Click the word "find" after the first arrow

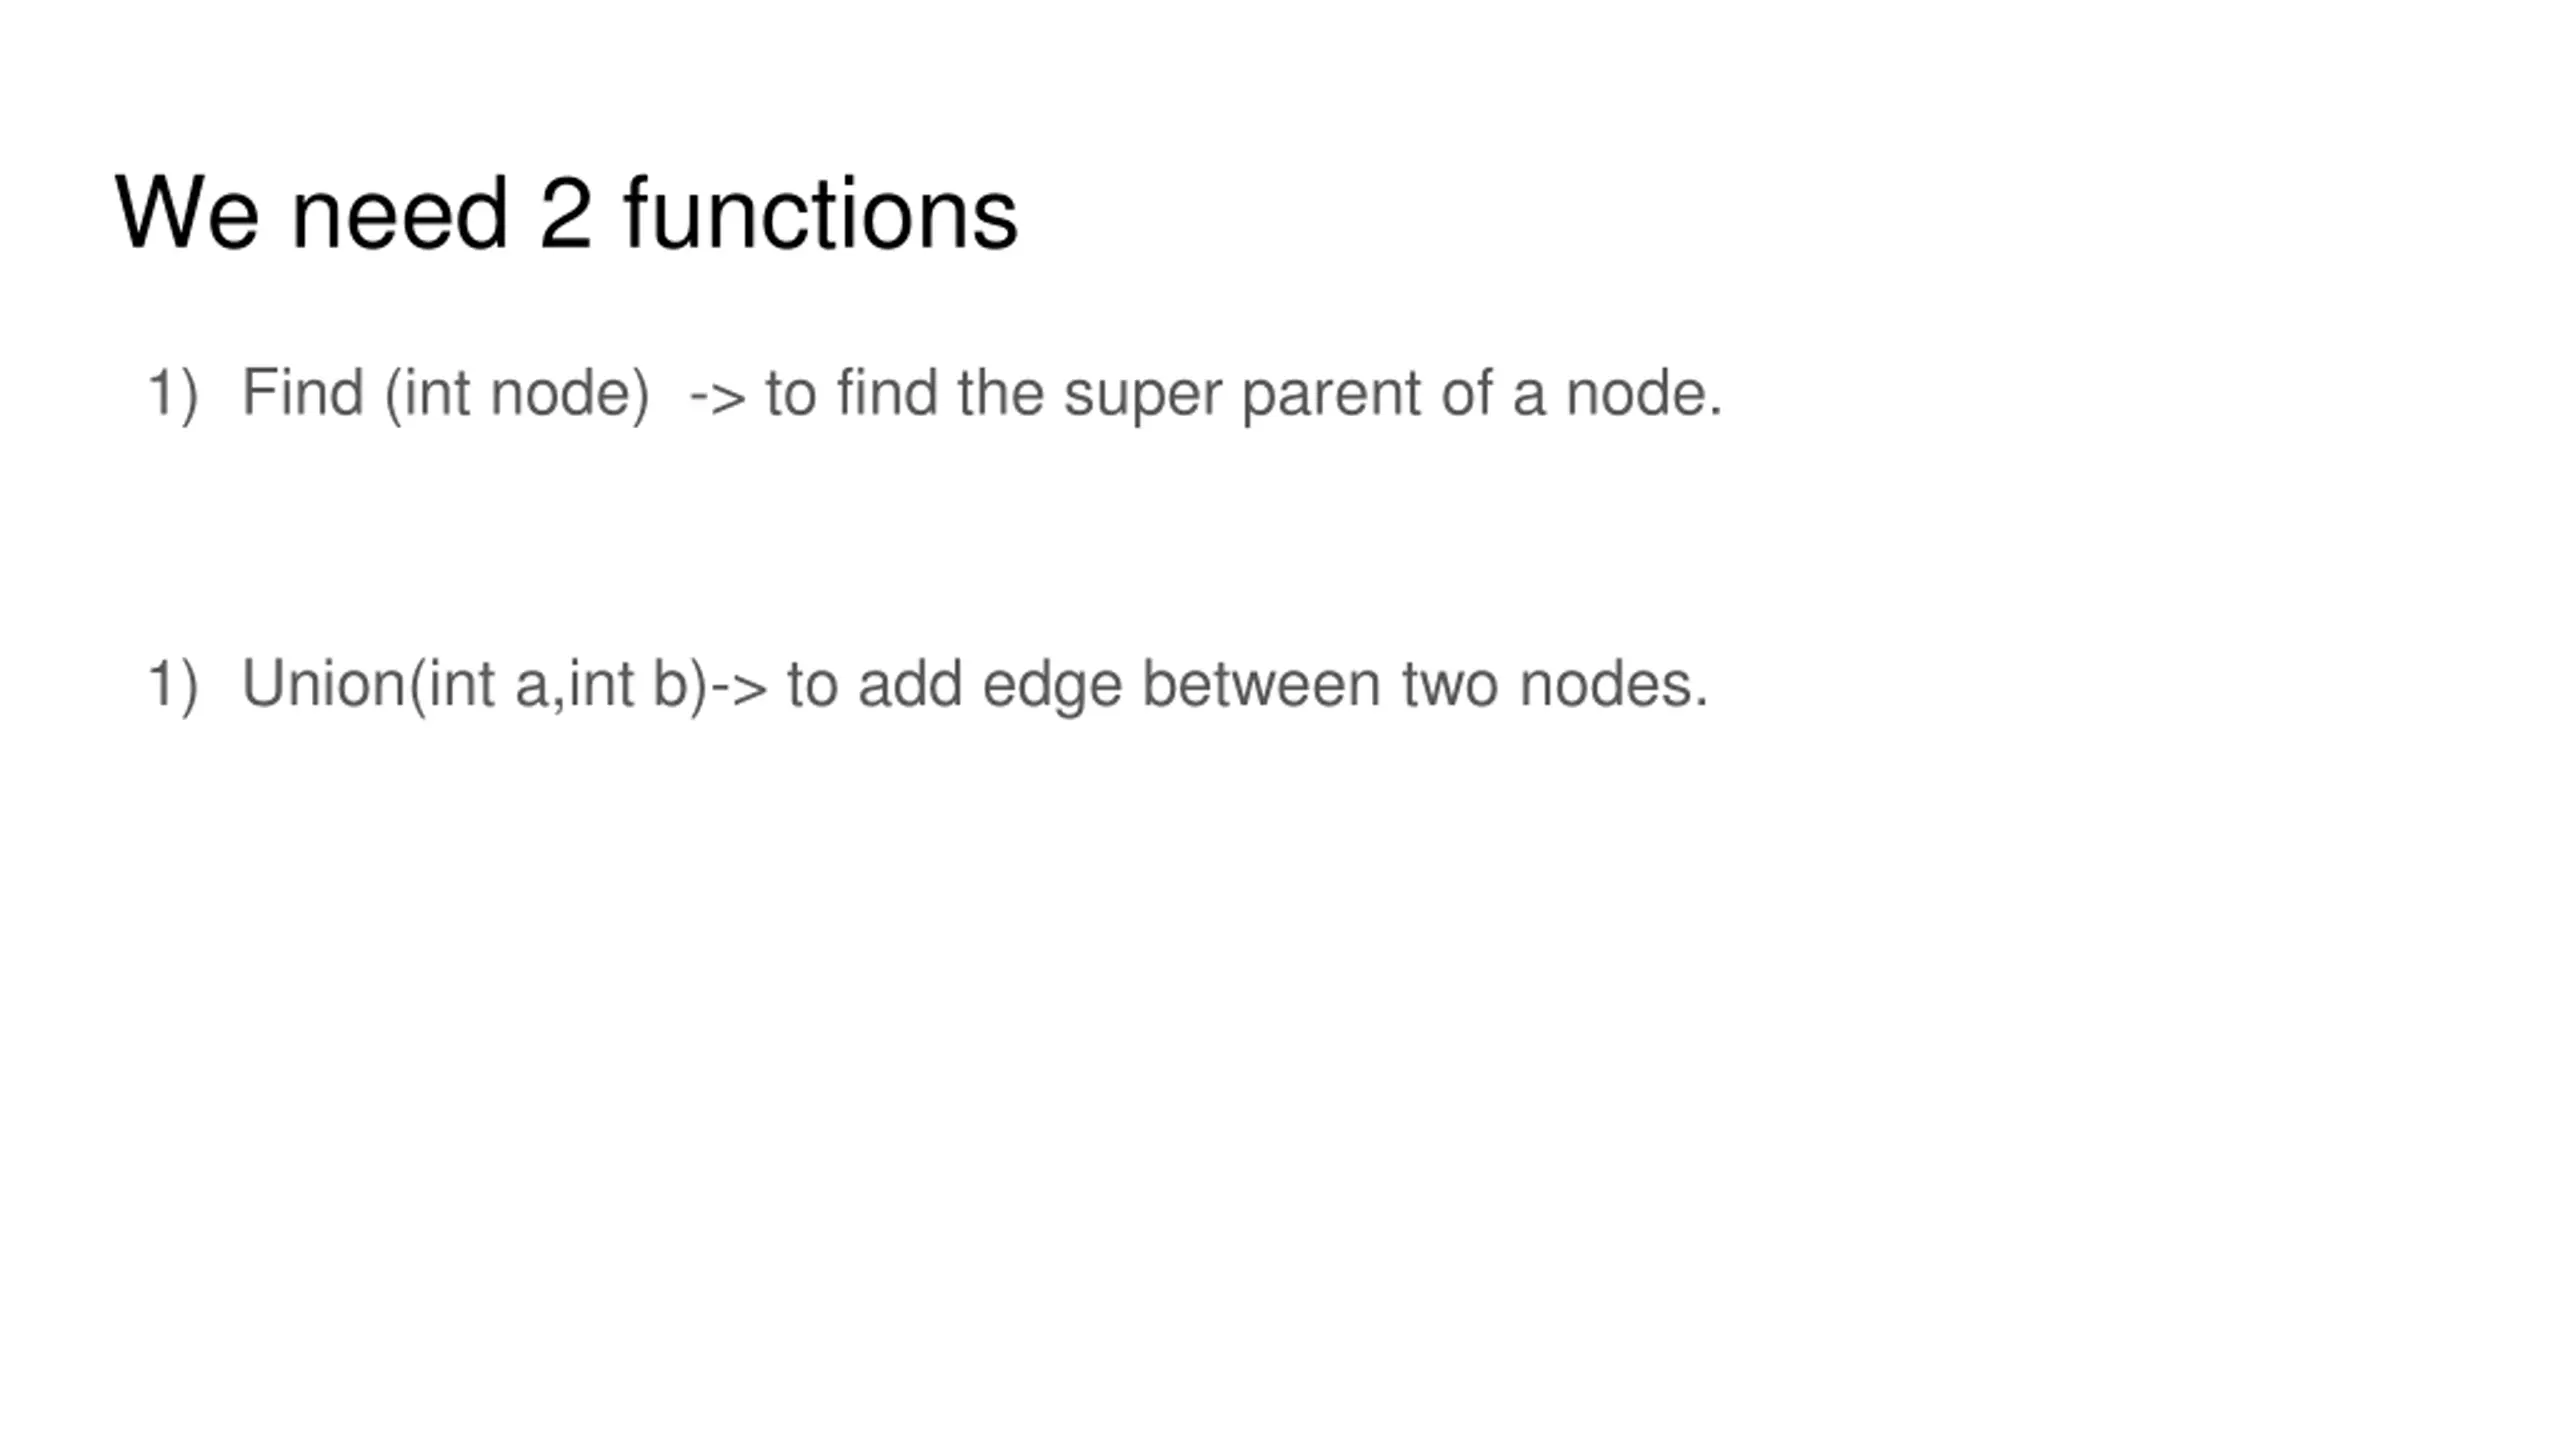pos(887,393)
